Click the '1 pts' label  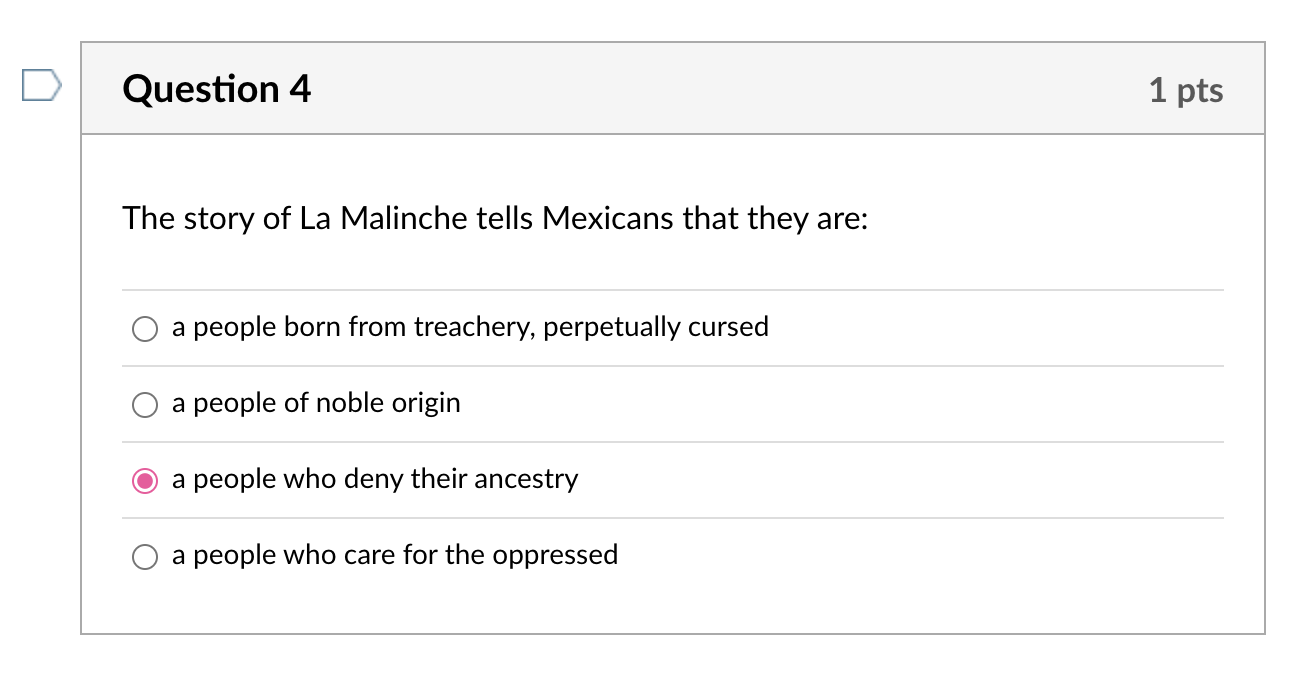(1187, 90)
